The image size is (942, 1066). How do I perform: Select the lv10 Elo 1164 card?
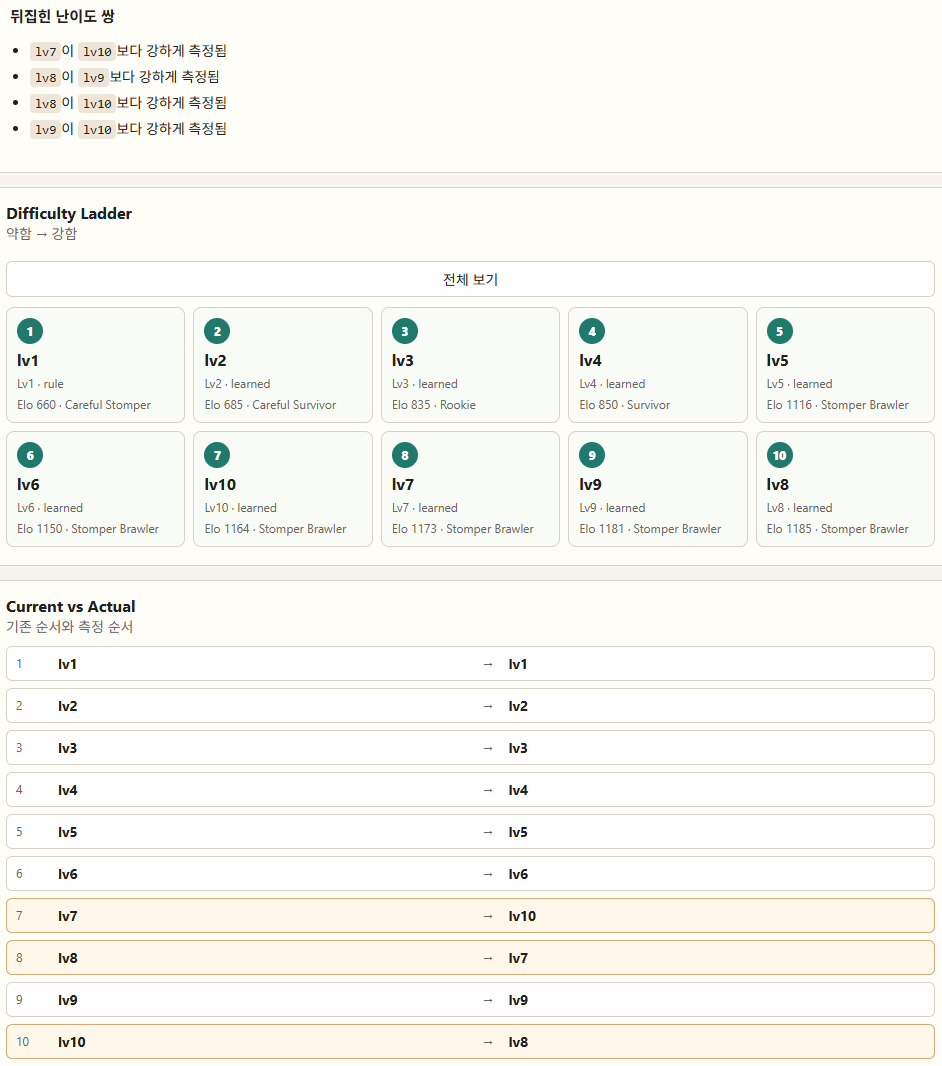pyautogui.click(x=283, y=489)
